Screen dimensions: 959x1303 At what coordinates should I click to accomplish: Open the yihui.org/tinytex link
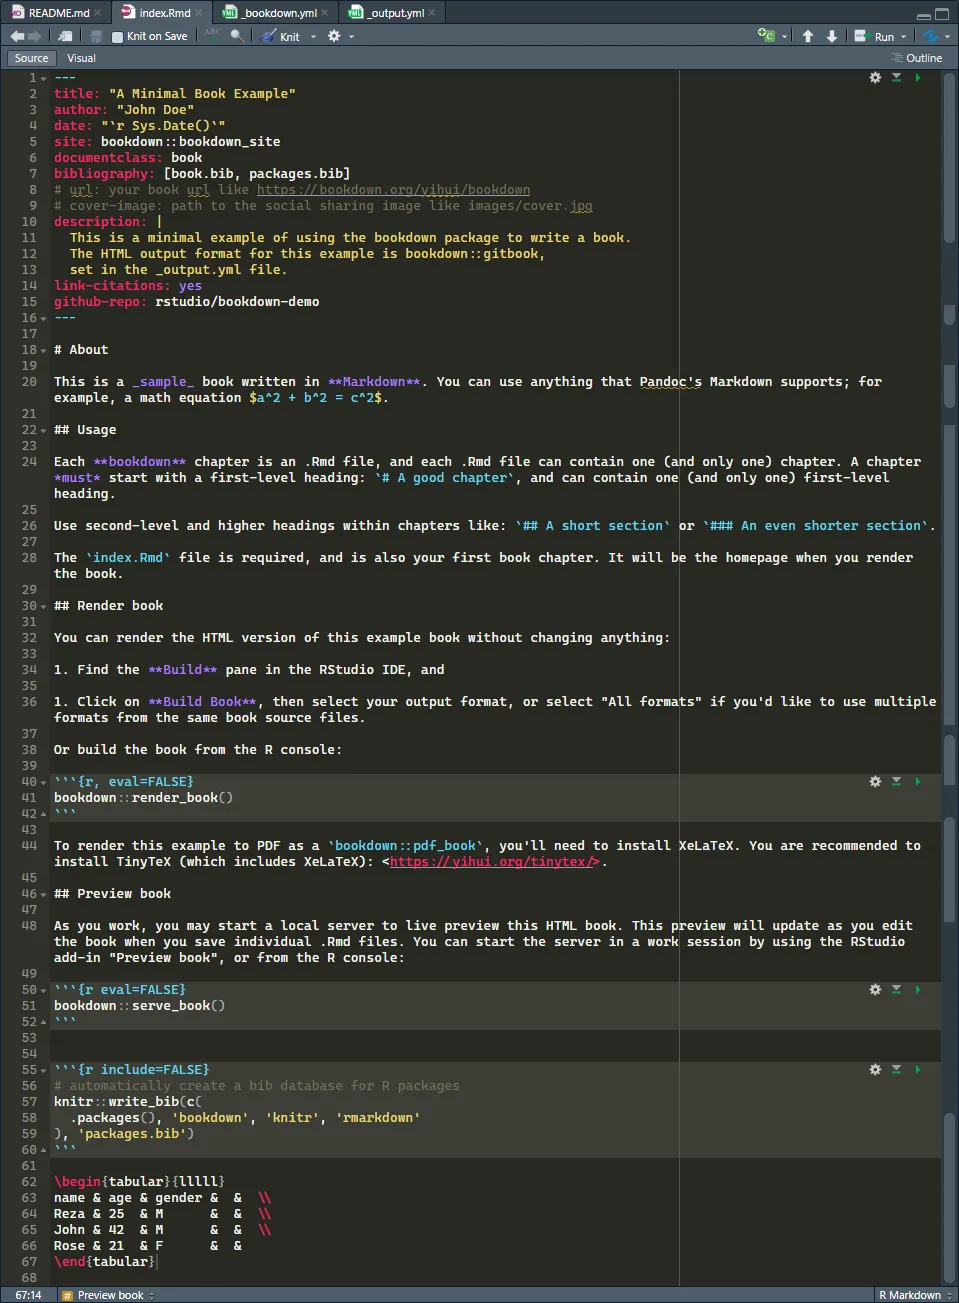[x=494, y=861]
